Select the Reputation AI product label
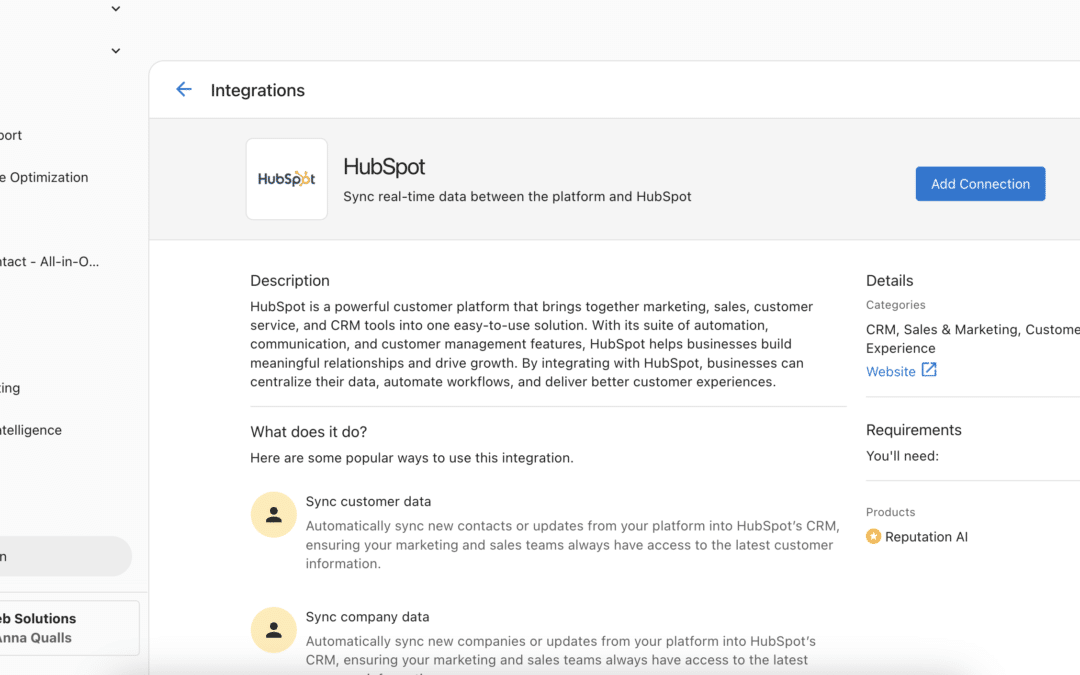1080x675 pixels. [926, 537]
